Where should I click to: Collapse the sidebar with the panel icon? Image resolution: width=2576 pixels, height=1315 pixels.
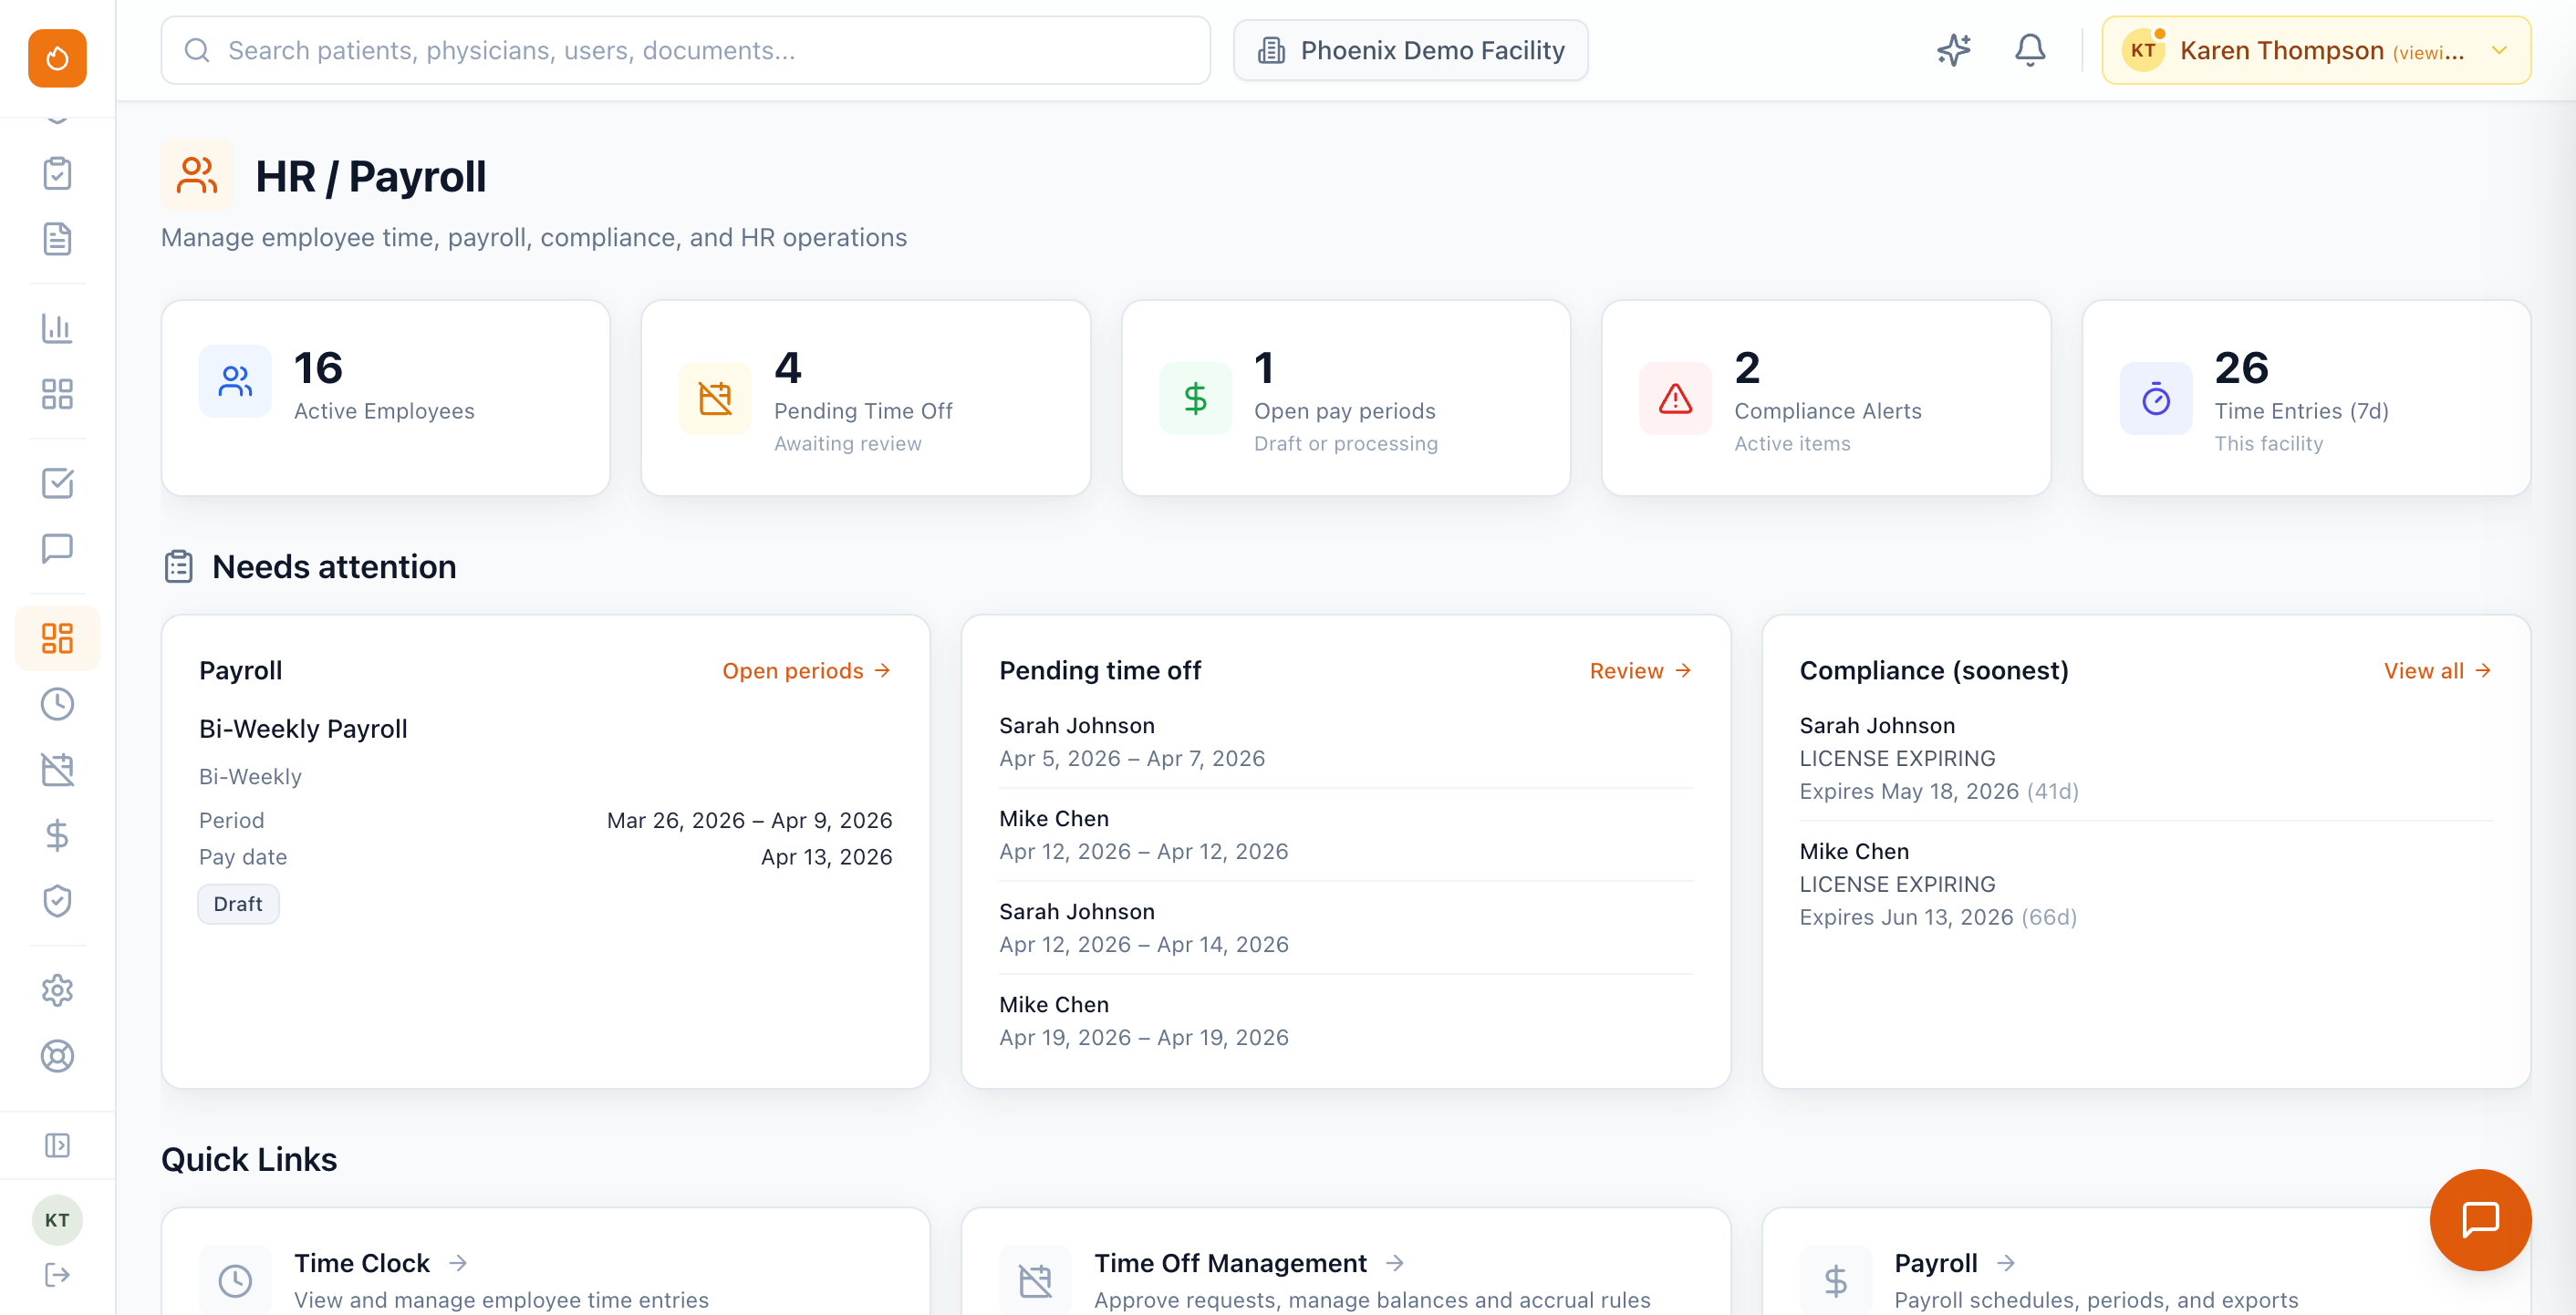[x=57, y=1145]
